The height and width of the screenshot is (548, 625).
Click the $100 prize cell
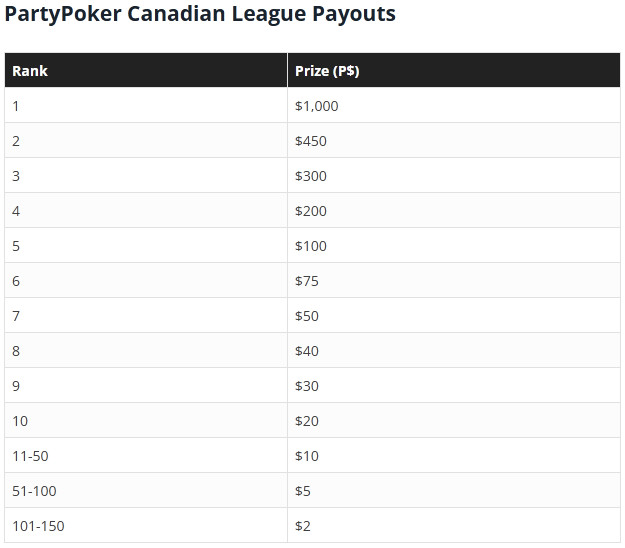454,246
